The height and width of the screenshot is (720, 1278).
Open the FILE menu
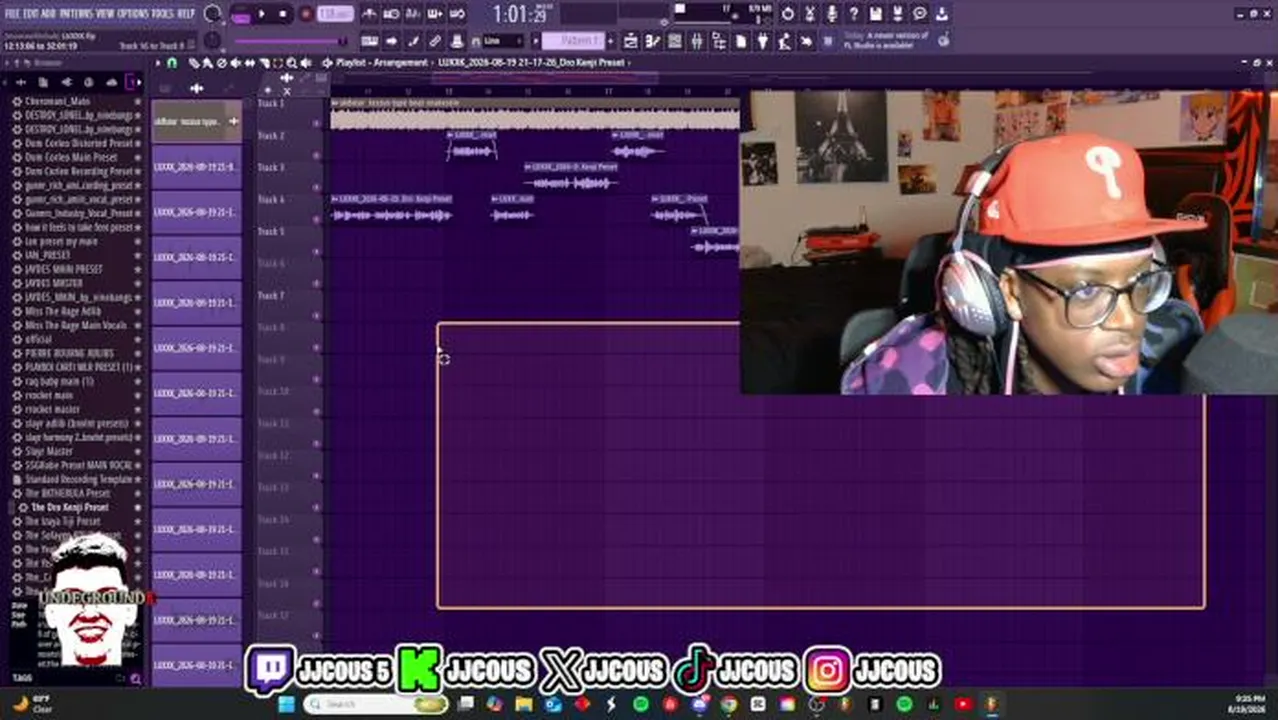tap(12, 13)
